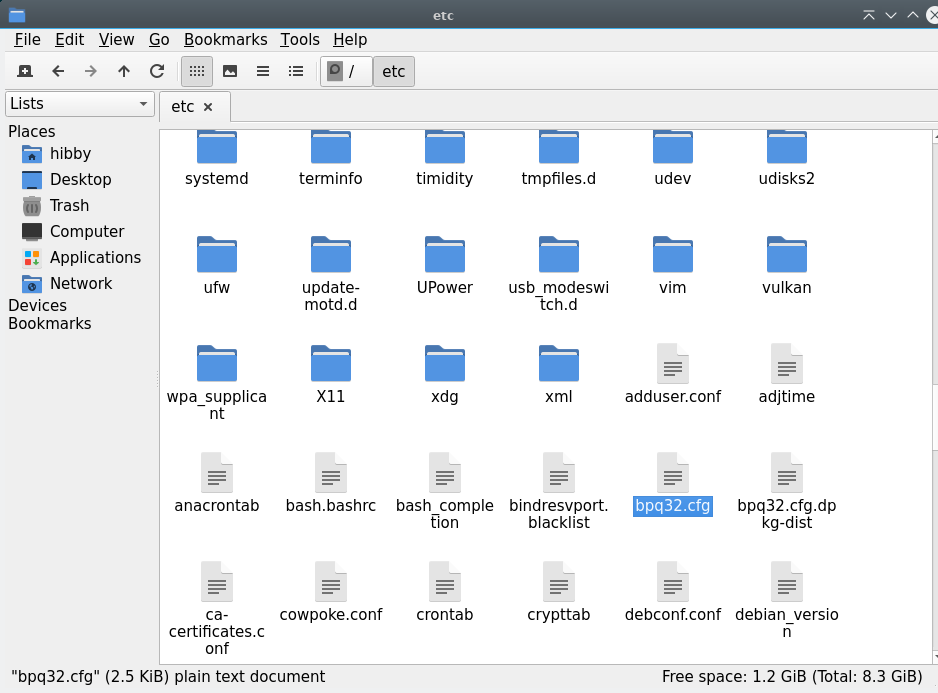Go up to the parent folder
Viewport: 938px width, 693px height.
click(x=124, y=71)
